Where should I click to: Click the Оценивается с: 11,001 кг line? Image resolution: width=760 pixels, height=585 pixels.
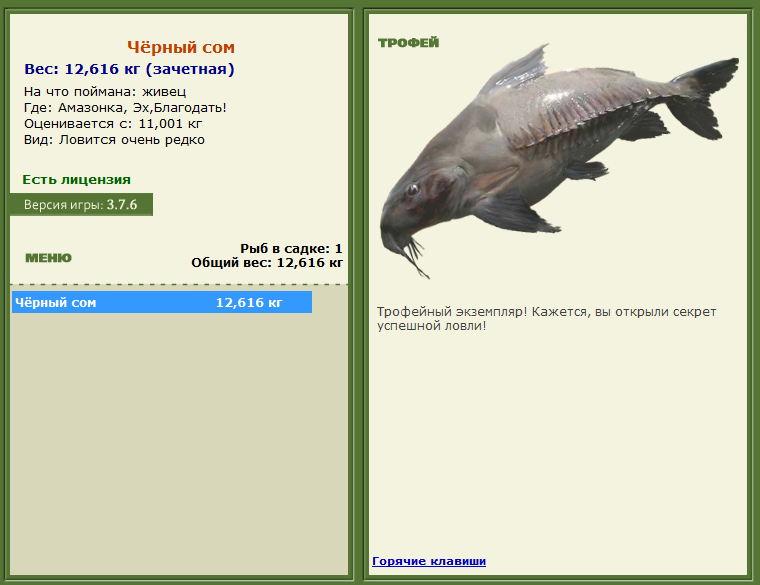tap(113, 124)
